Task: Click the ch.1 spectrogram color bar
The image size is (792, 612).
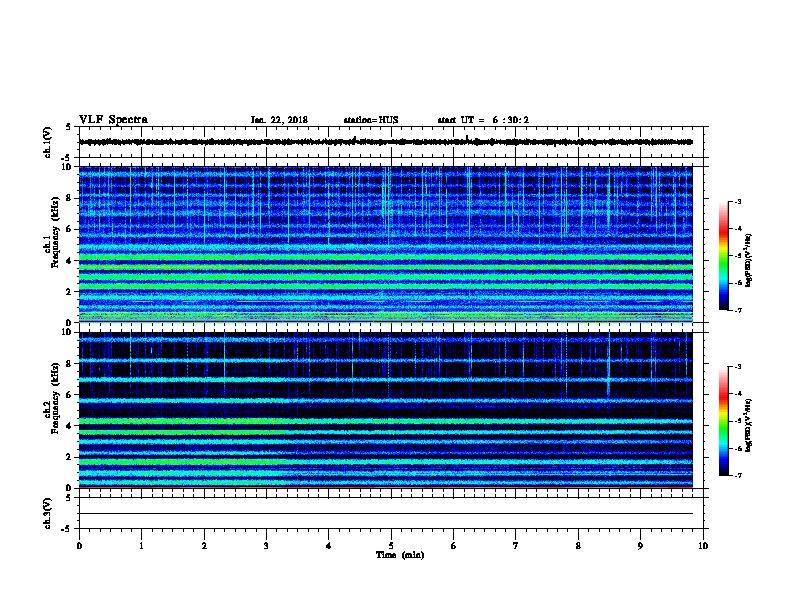Action: pos(723,256)
